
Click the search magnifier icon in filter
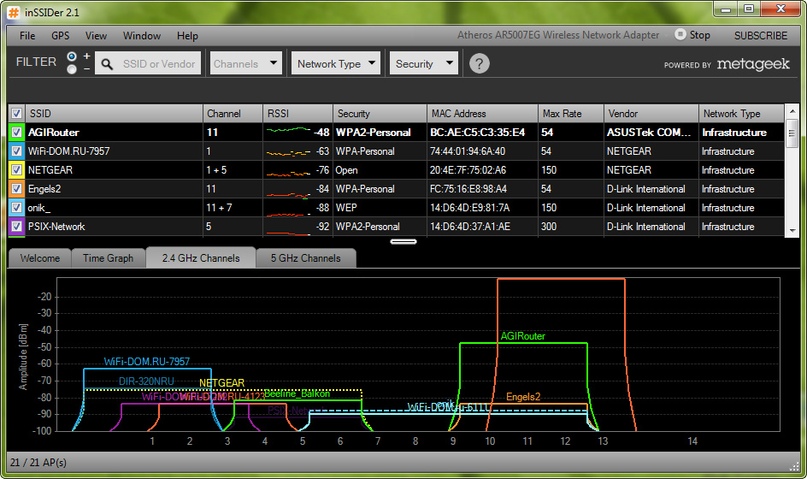point(107,64)
